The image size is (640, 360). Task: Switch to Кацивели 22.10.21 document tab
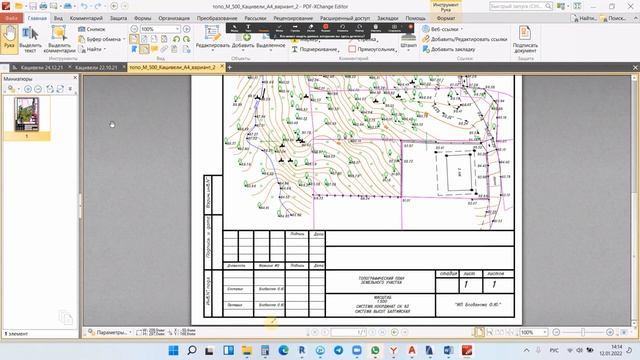click(96, 67)
